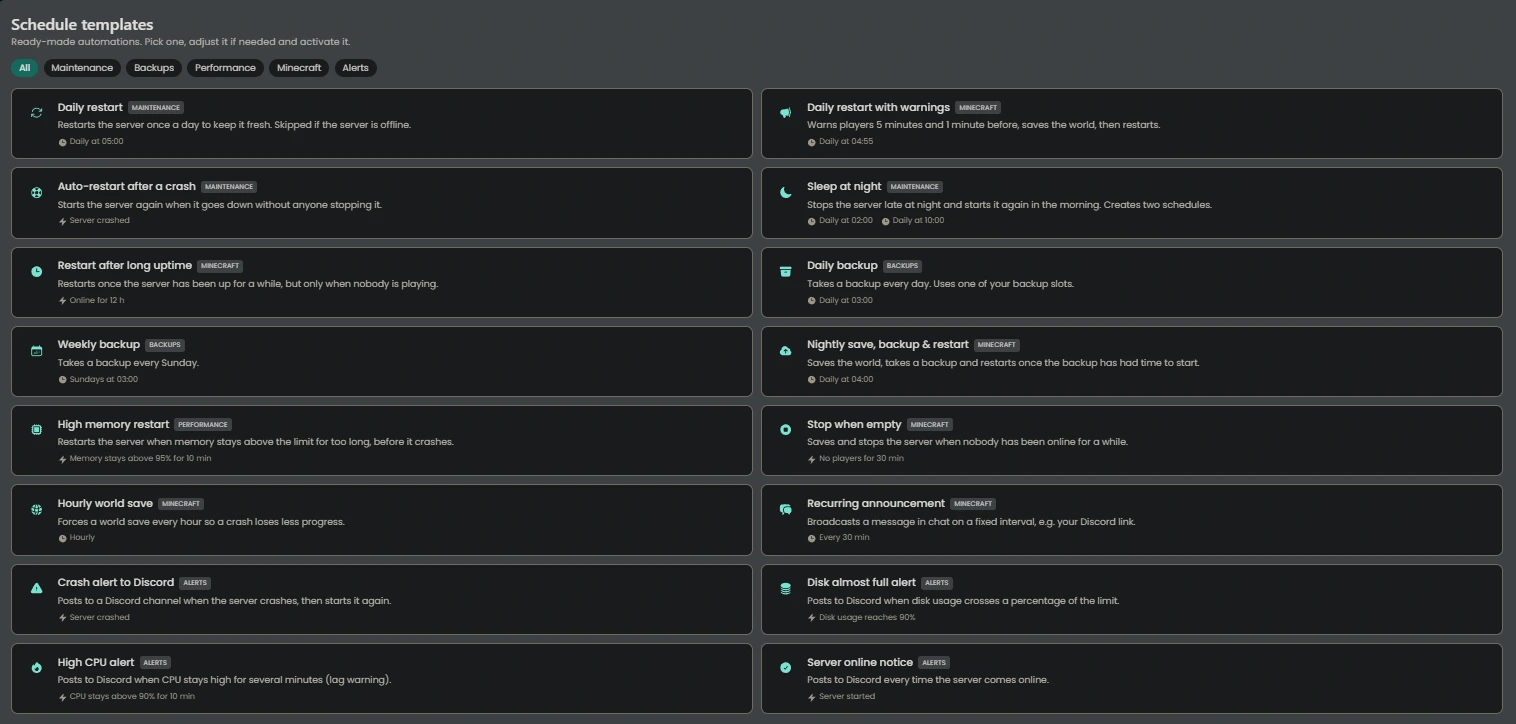The height and width of the screenshot is (724, 1516).
Task: Select the Recurring announcement title
Action: 876,503
